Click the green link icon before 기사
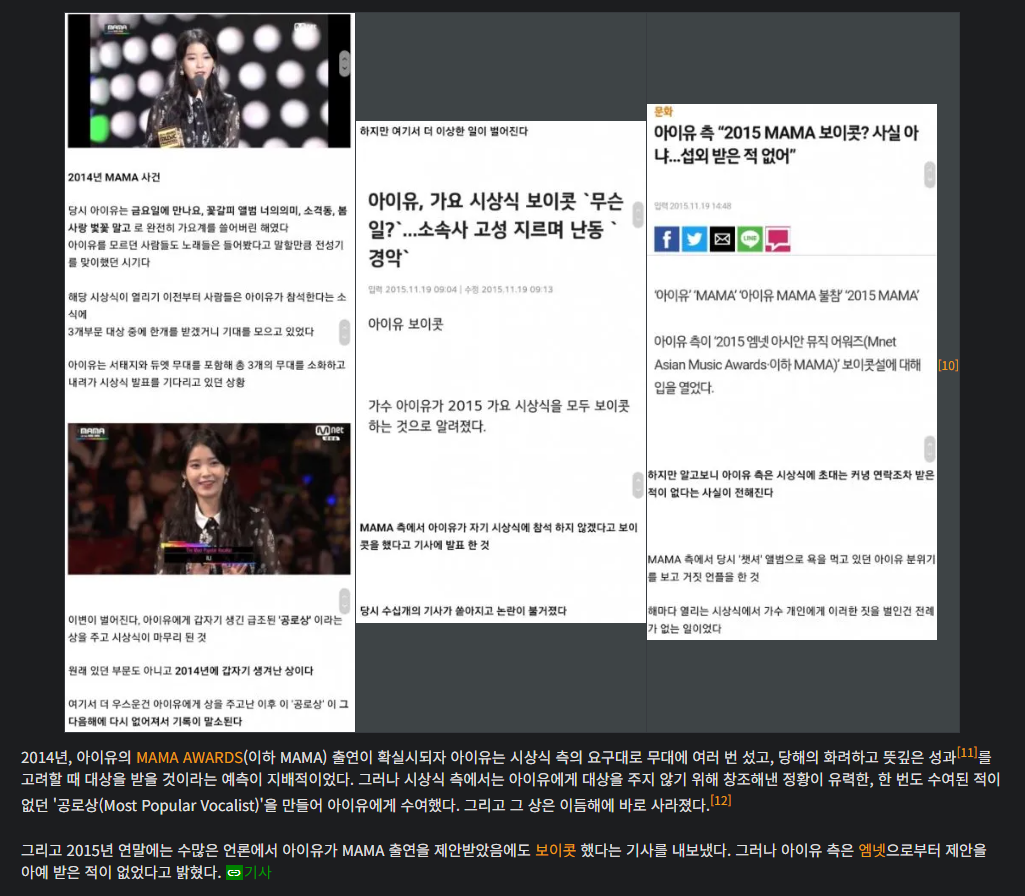 (233, 872)
